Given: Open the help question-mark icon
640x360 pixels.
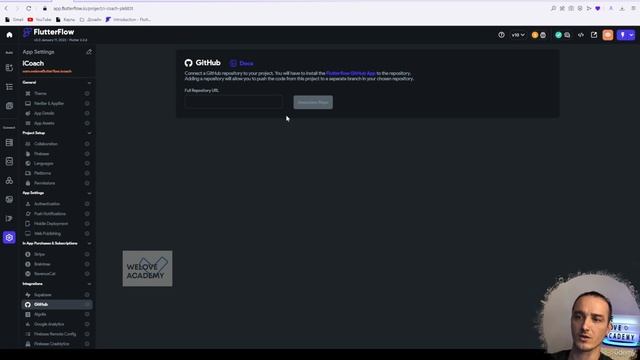Looking at the screenshot, I should (501, 35).
